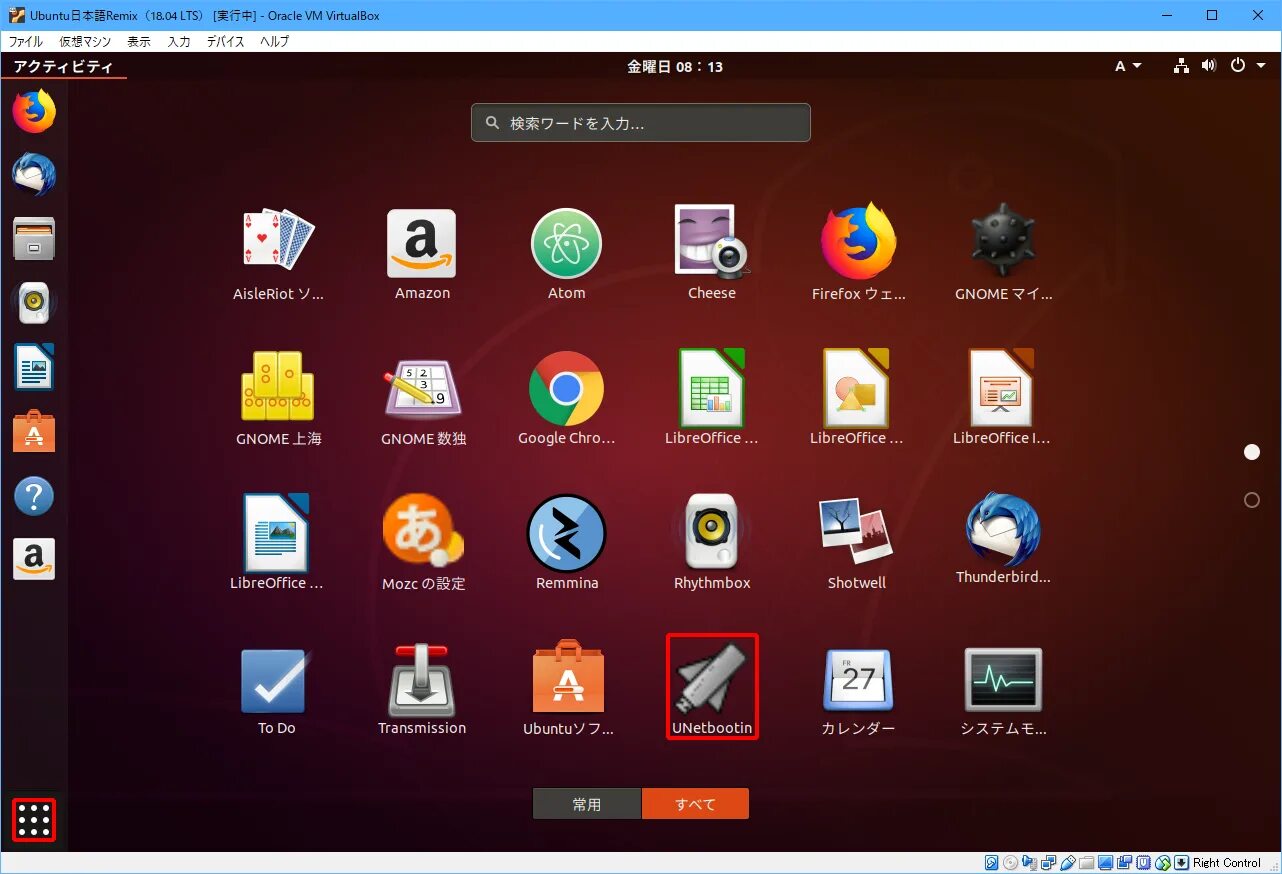
Task: Click Right Control host key indicator
Action: click(1226, 863)
